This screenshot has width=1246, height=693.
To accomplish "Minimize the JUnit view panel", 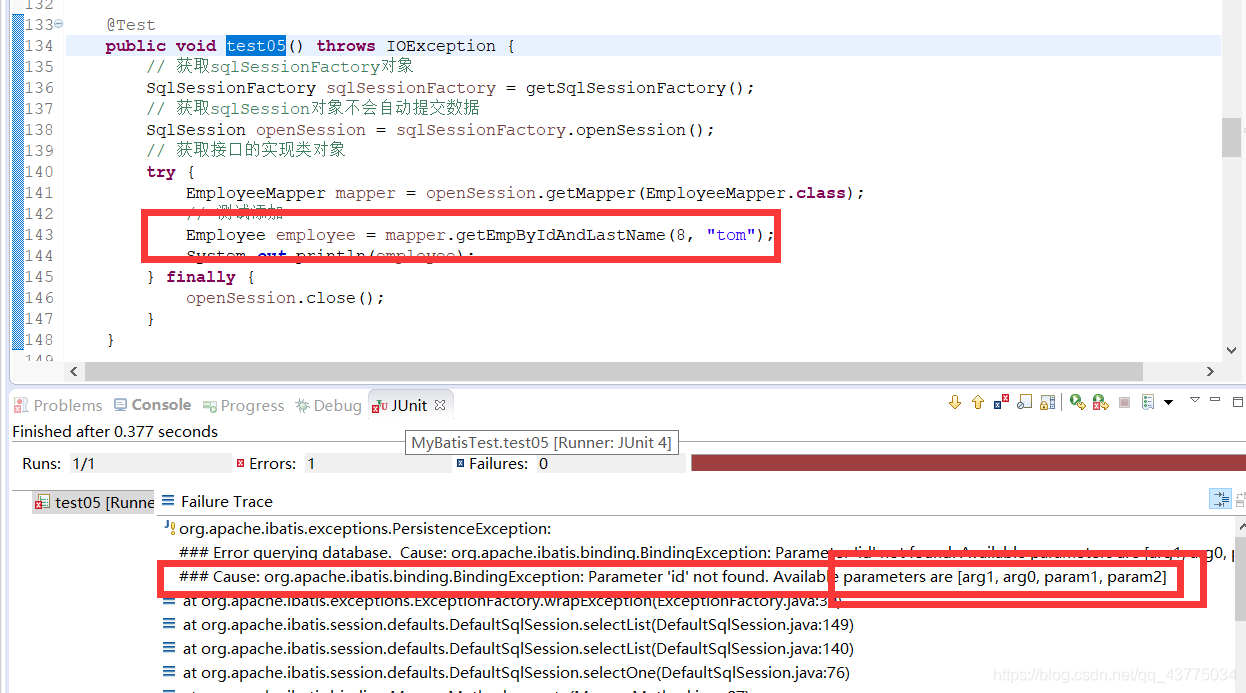I will 1215,399.
